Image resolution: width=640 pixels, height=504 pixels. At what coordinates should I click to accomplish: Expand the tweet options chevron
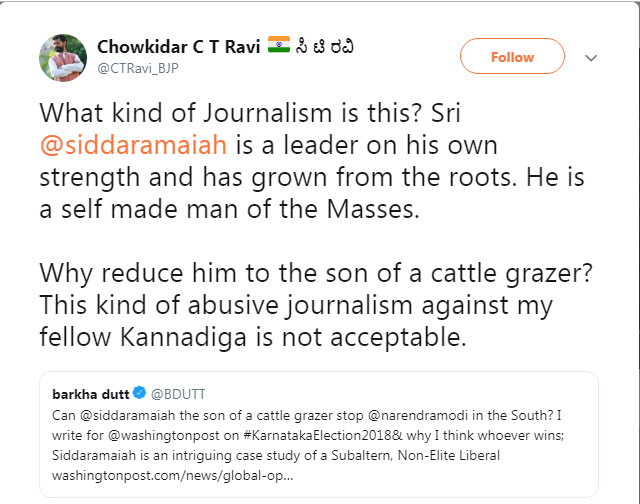[x=591, y=58]
